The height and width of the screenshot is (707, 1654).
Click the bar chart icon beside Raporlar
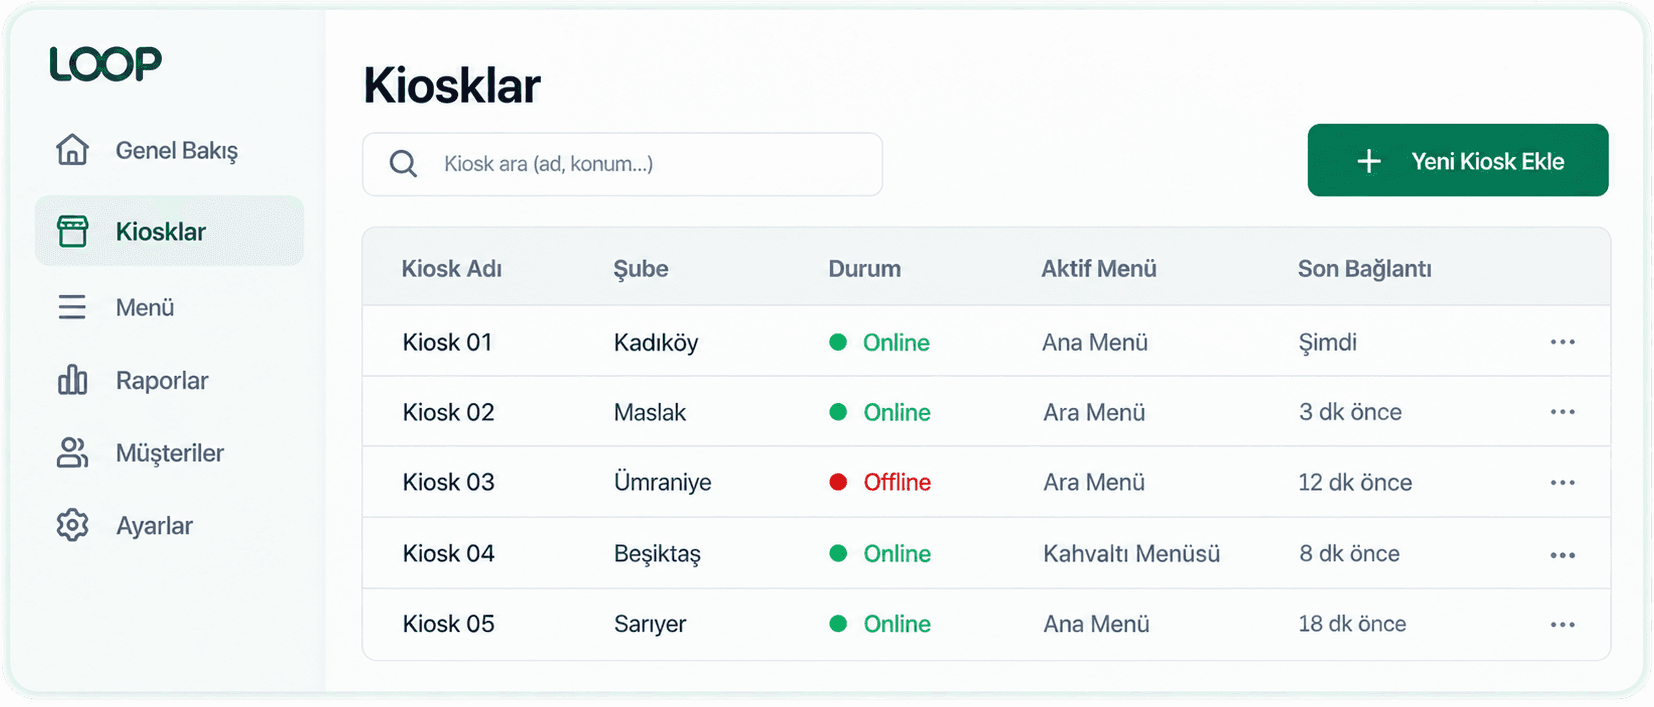tap(72, 380)
